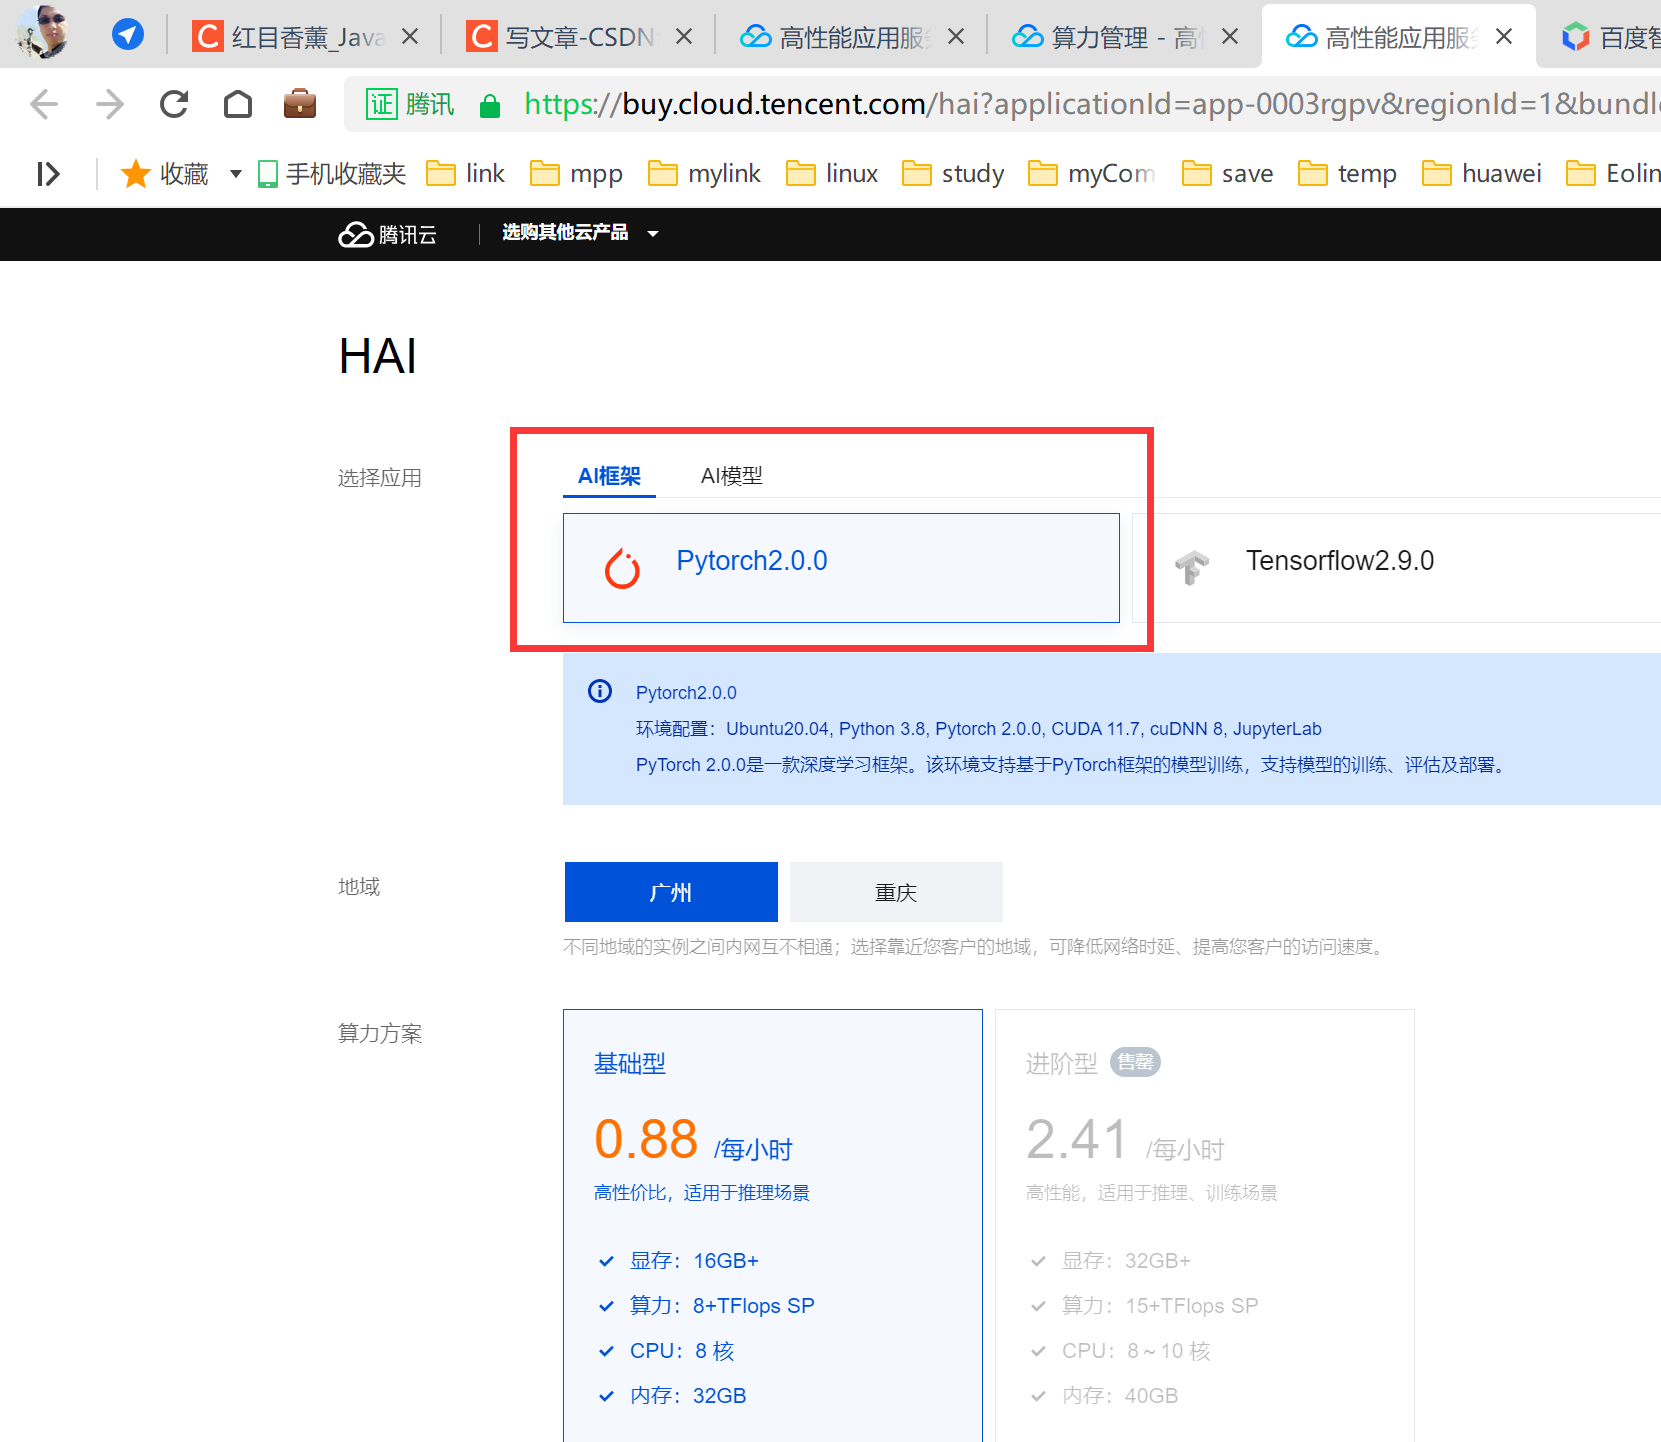
Task: Select the Tensorflow2.9.0 application card
Action: 1397,568
